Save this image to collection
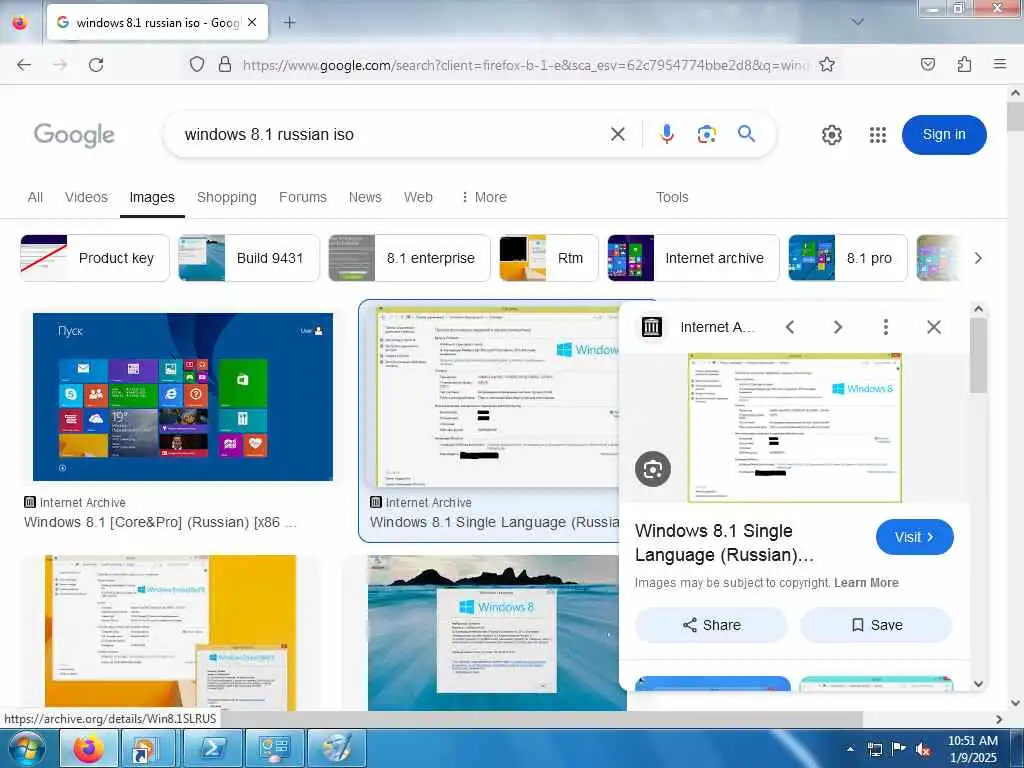The height and width of the screenshot is (768, 1024). (876, 625)
